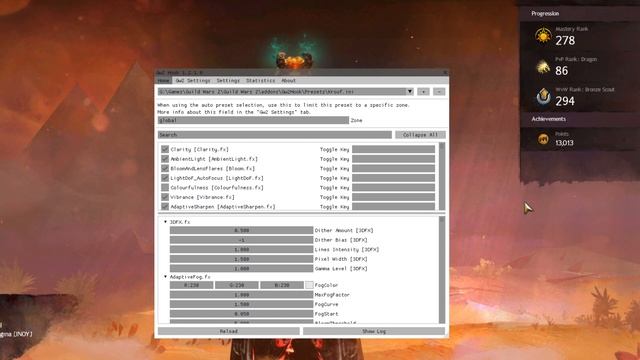Image resolution: width=640 pixels, height=360 pixels.
Task: Open the Settings tab
Action: [x=228, y=80]
